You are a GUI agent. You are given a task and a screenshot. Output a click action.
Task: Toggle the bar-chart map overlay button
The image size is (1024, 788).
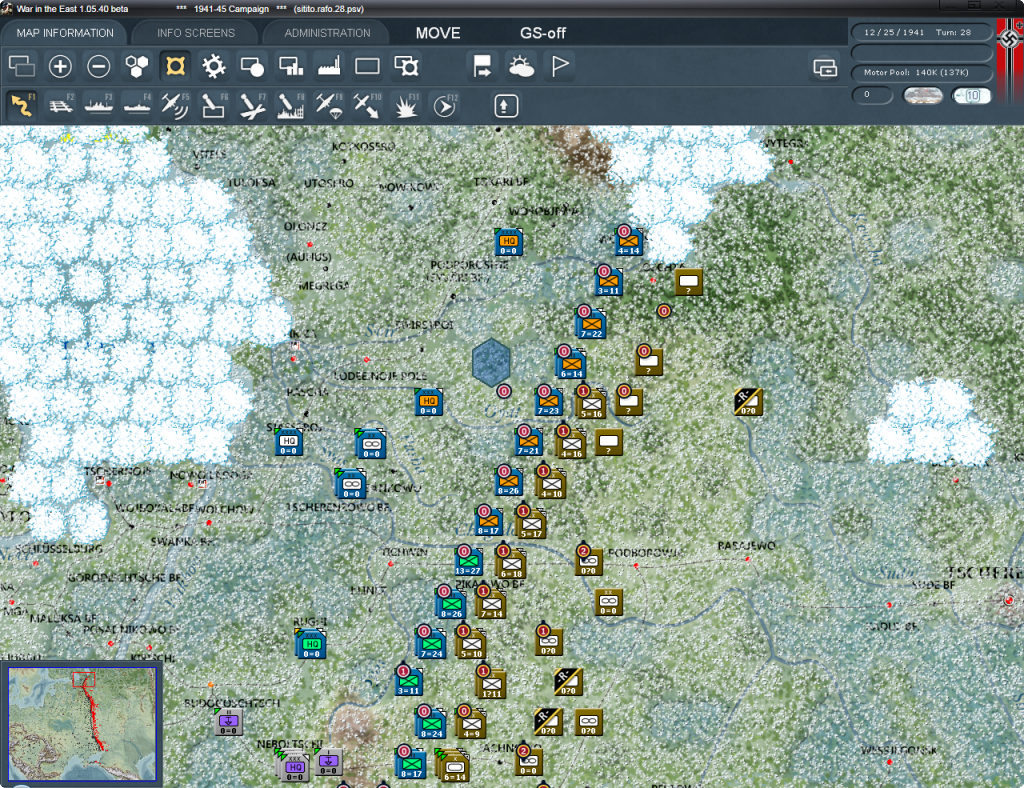click(291, 66)
